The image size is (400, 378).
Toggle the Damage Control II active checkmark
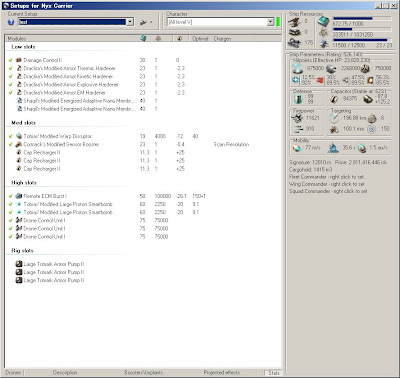[11, 60]
